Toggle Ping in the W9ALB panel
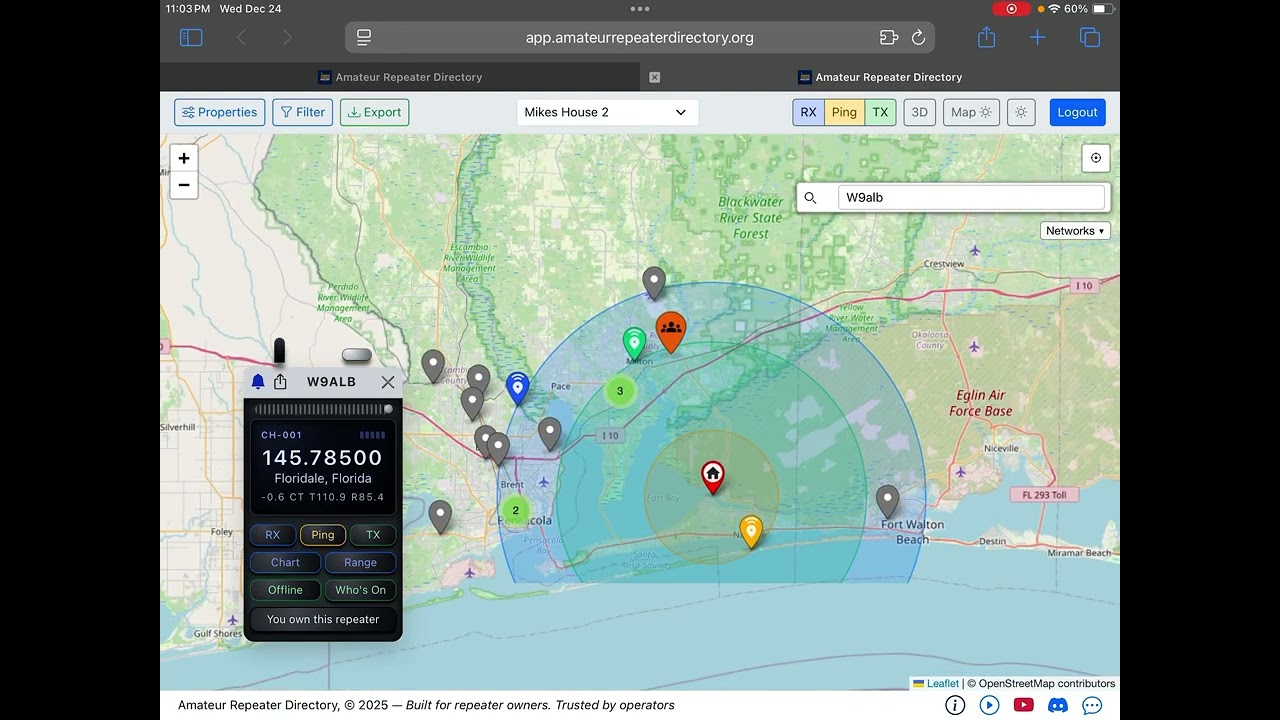The width and height of the screenshot is (1280, 720). pyautogui.click(x=323, y=535)
